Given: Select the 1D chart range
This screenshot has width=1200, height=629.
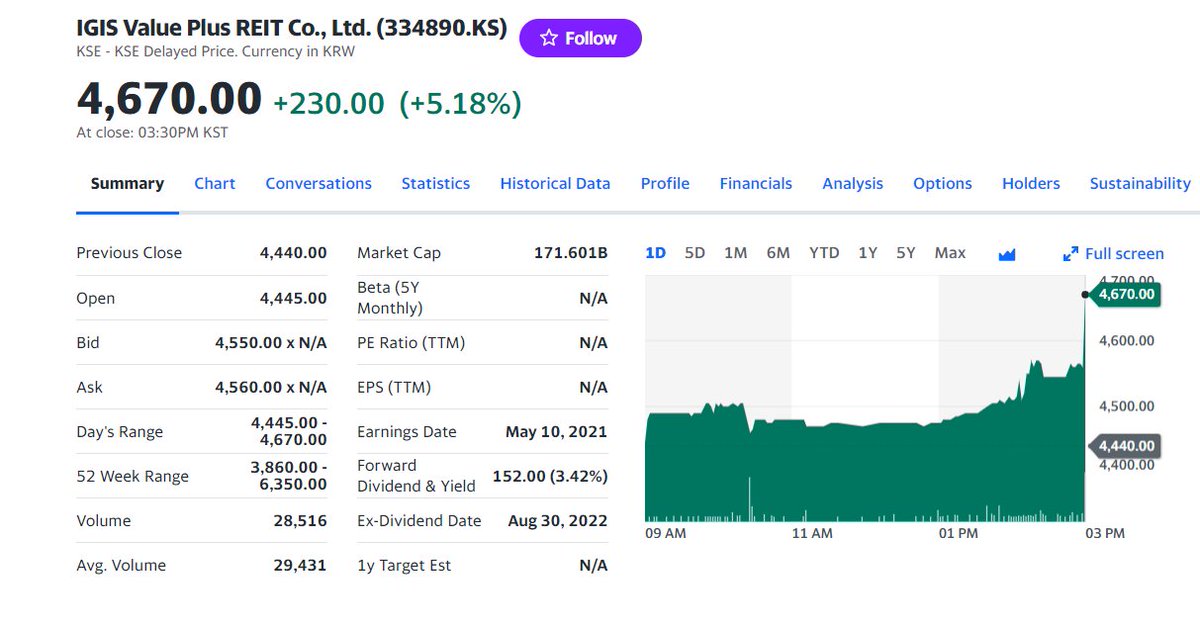Looking at the screenshot, I should [655, 253].
